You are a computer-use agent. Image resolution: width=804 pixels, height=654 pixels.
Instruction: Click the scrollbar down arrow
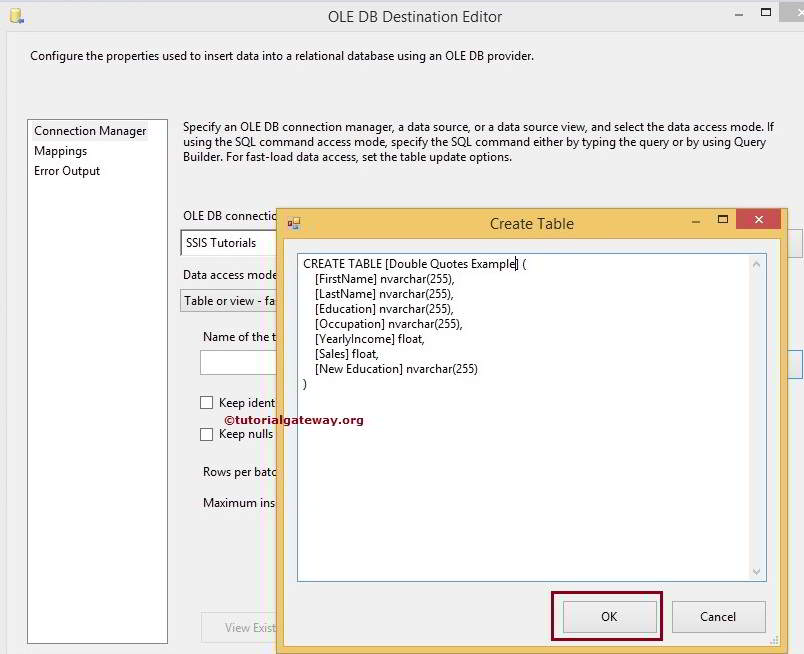click(755, 571)
